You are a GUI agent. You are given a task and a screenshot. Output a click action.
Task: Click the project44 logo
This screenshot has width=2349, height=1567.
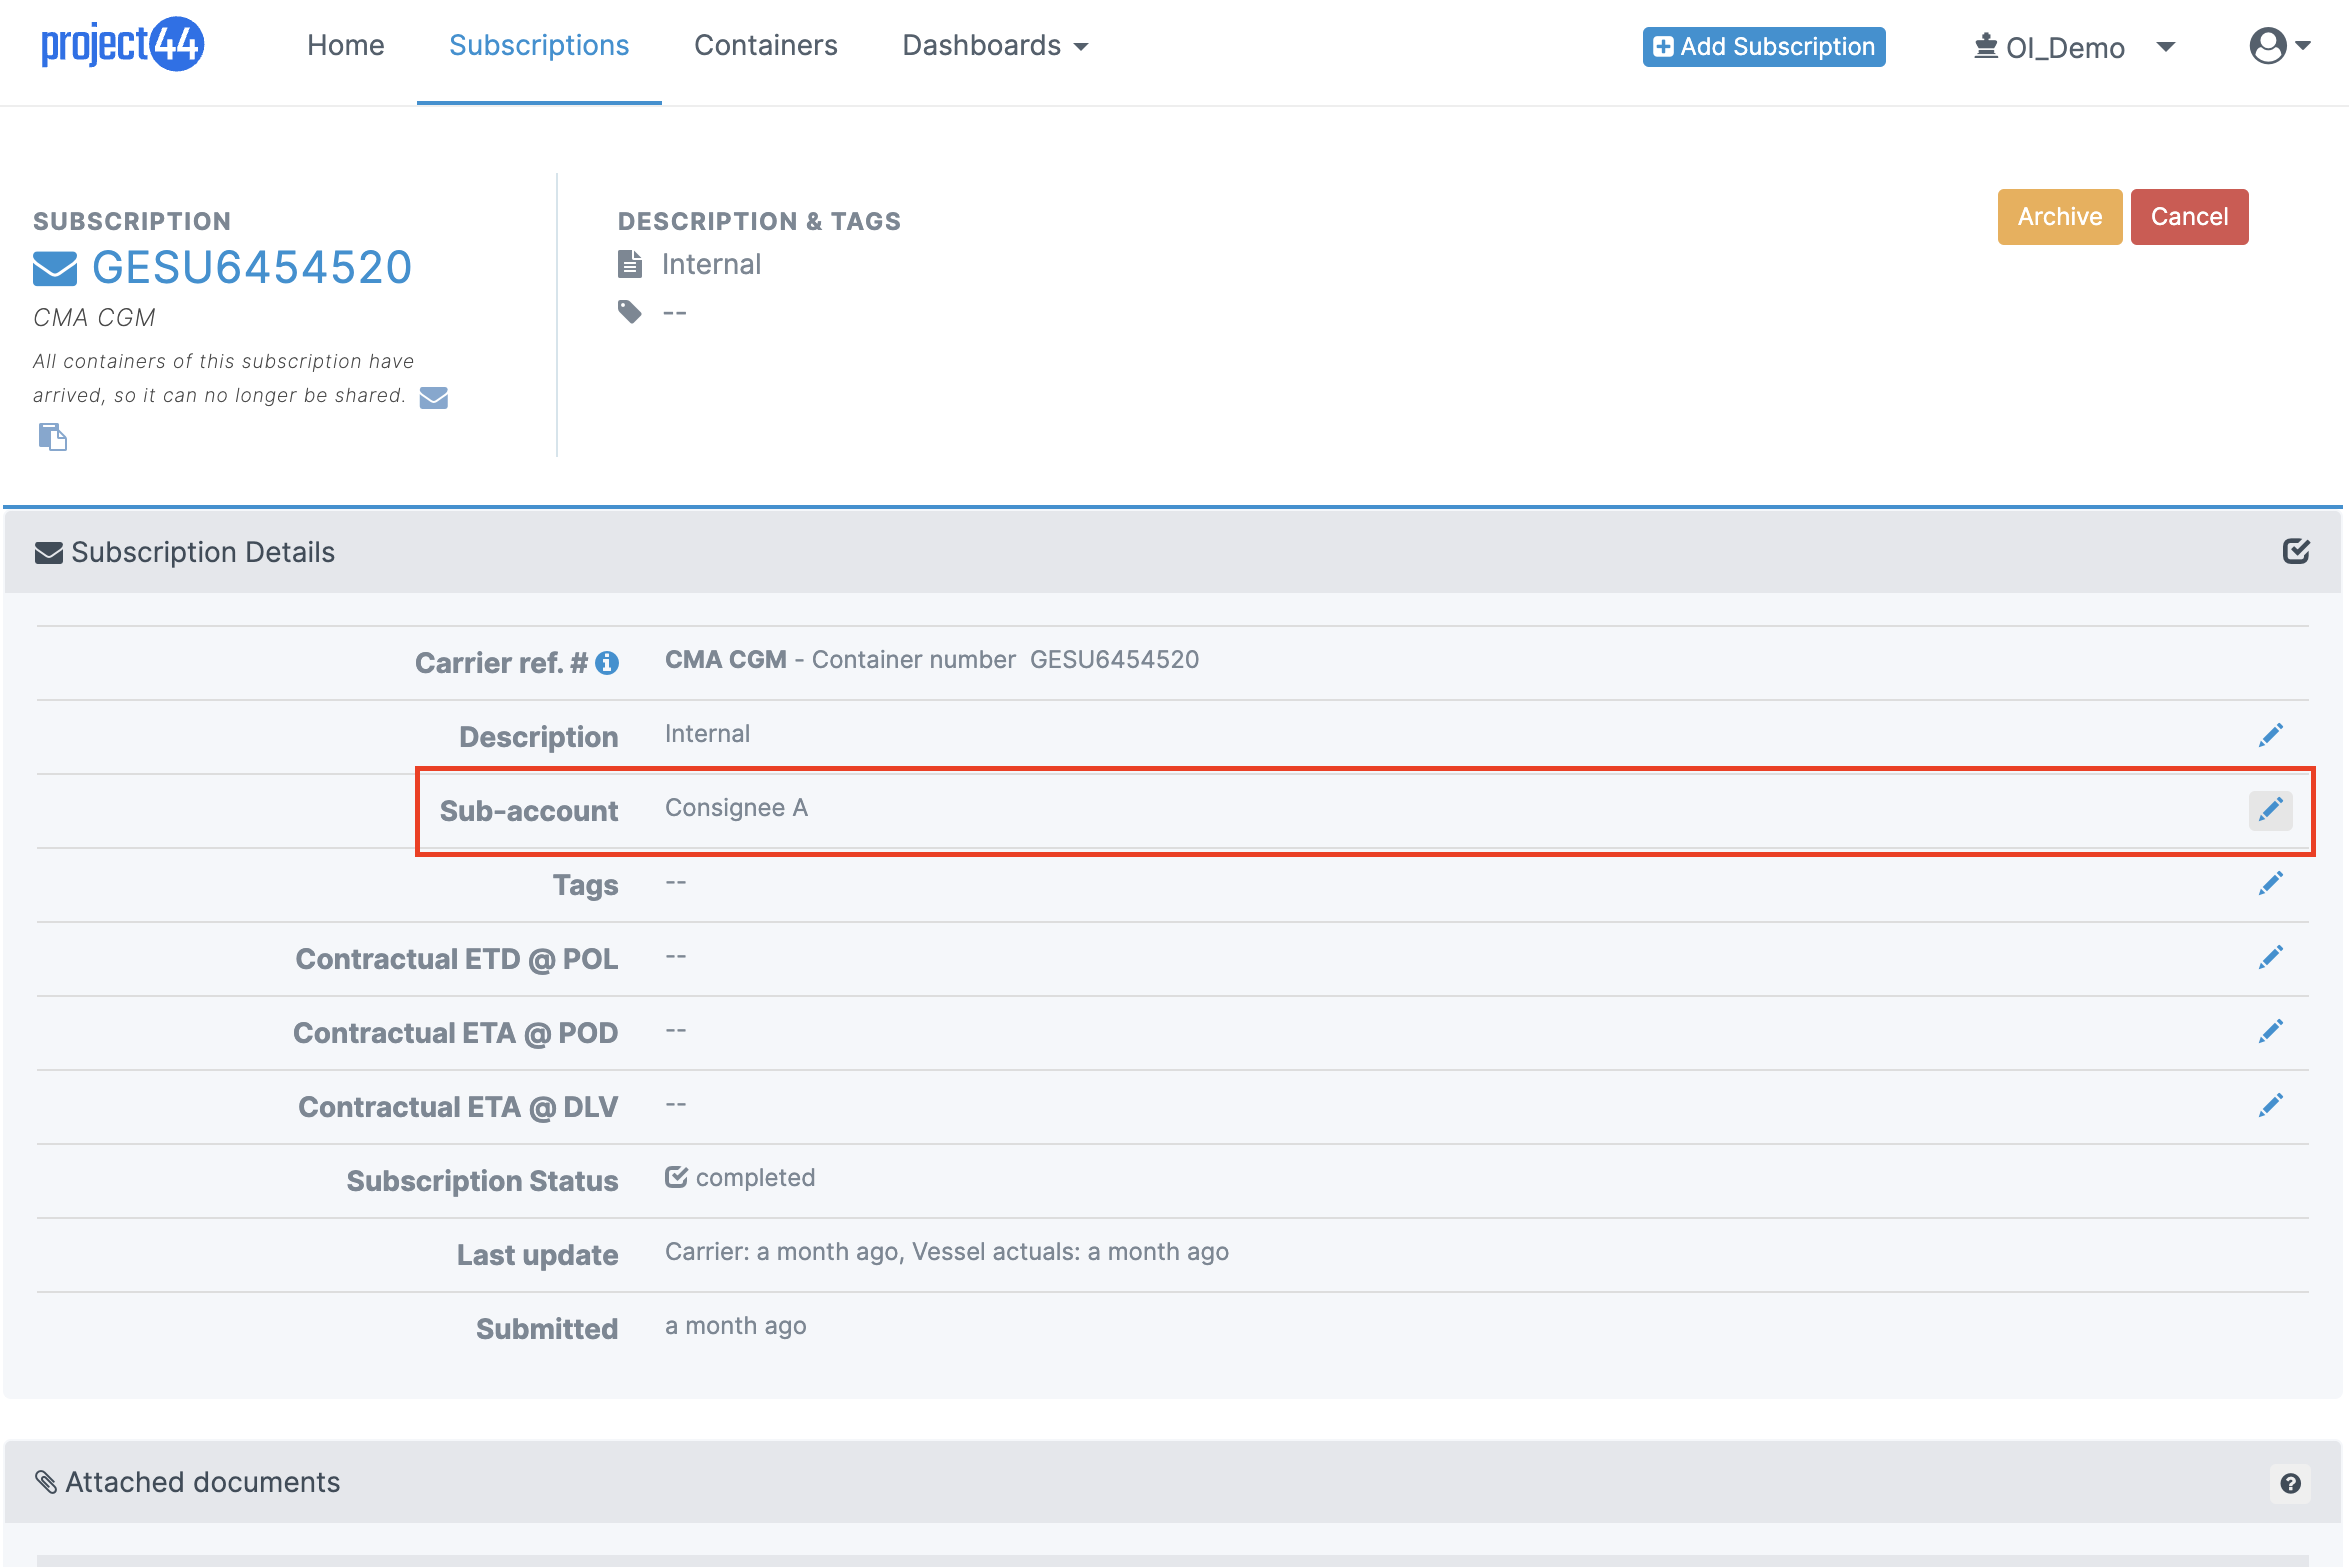click(122, 45)
